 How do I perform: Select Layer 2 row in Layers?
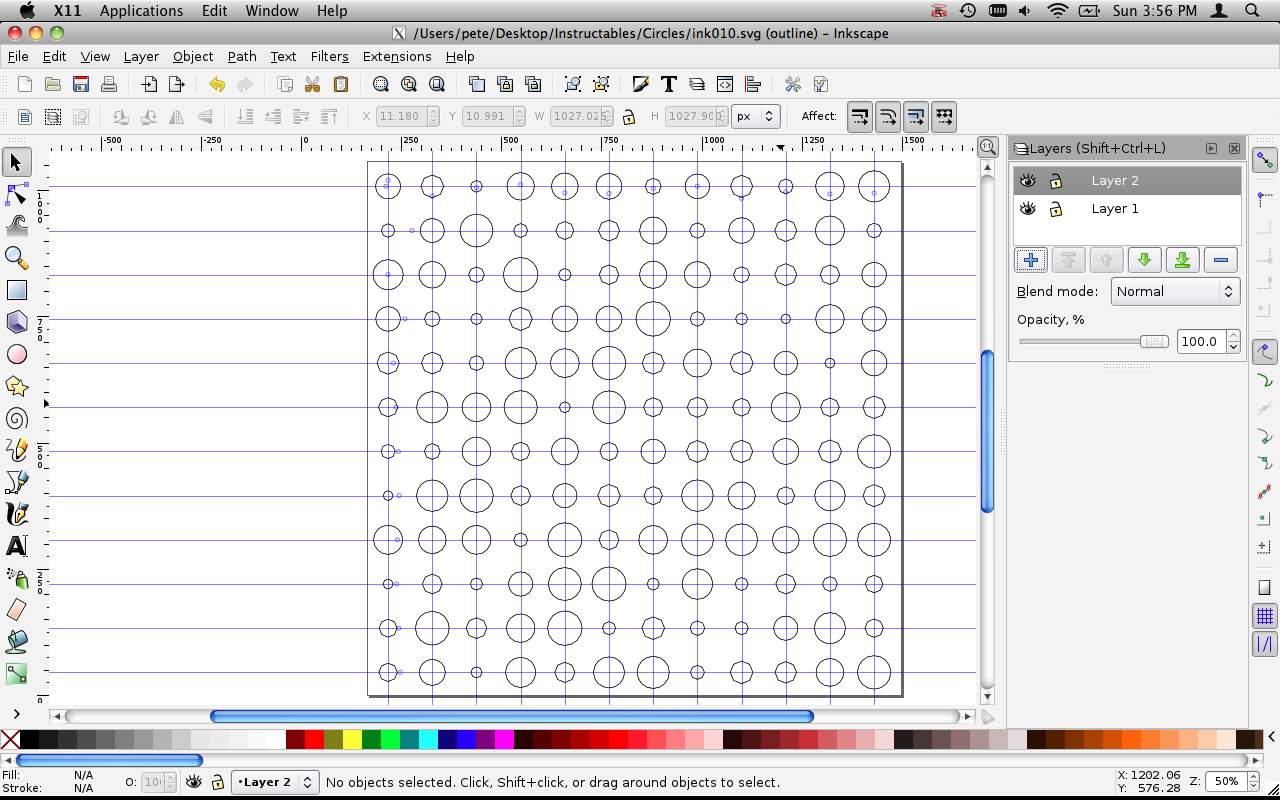1127,181
